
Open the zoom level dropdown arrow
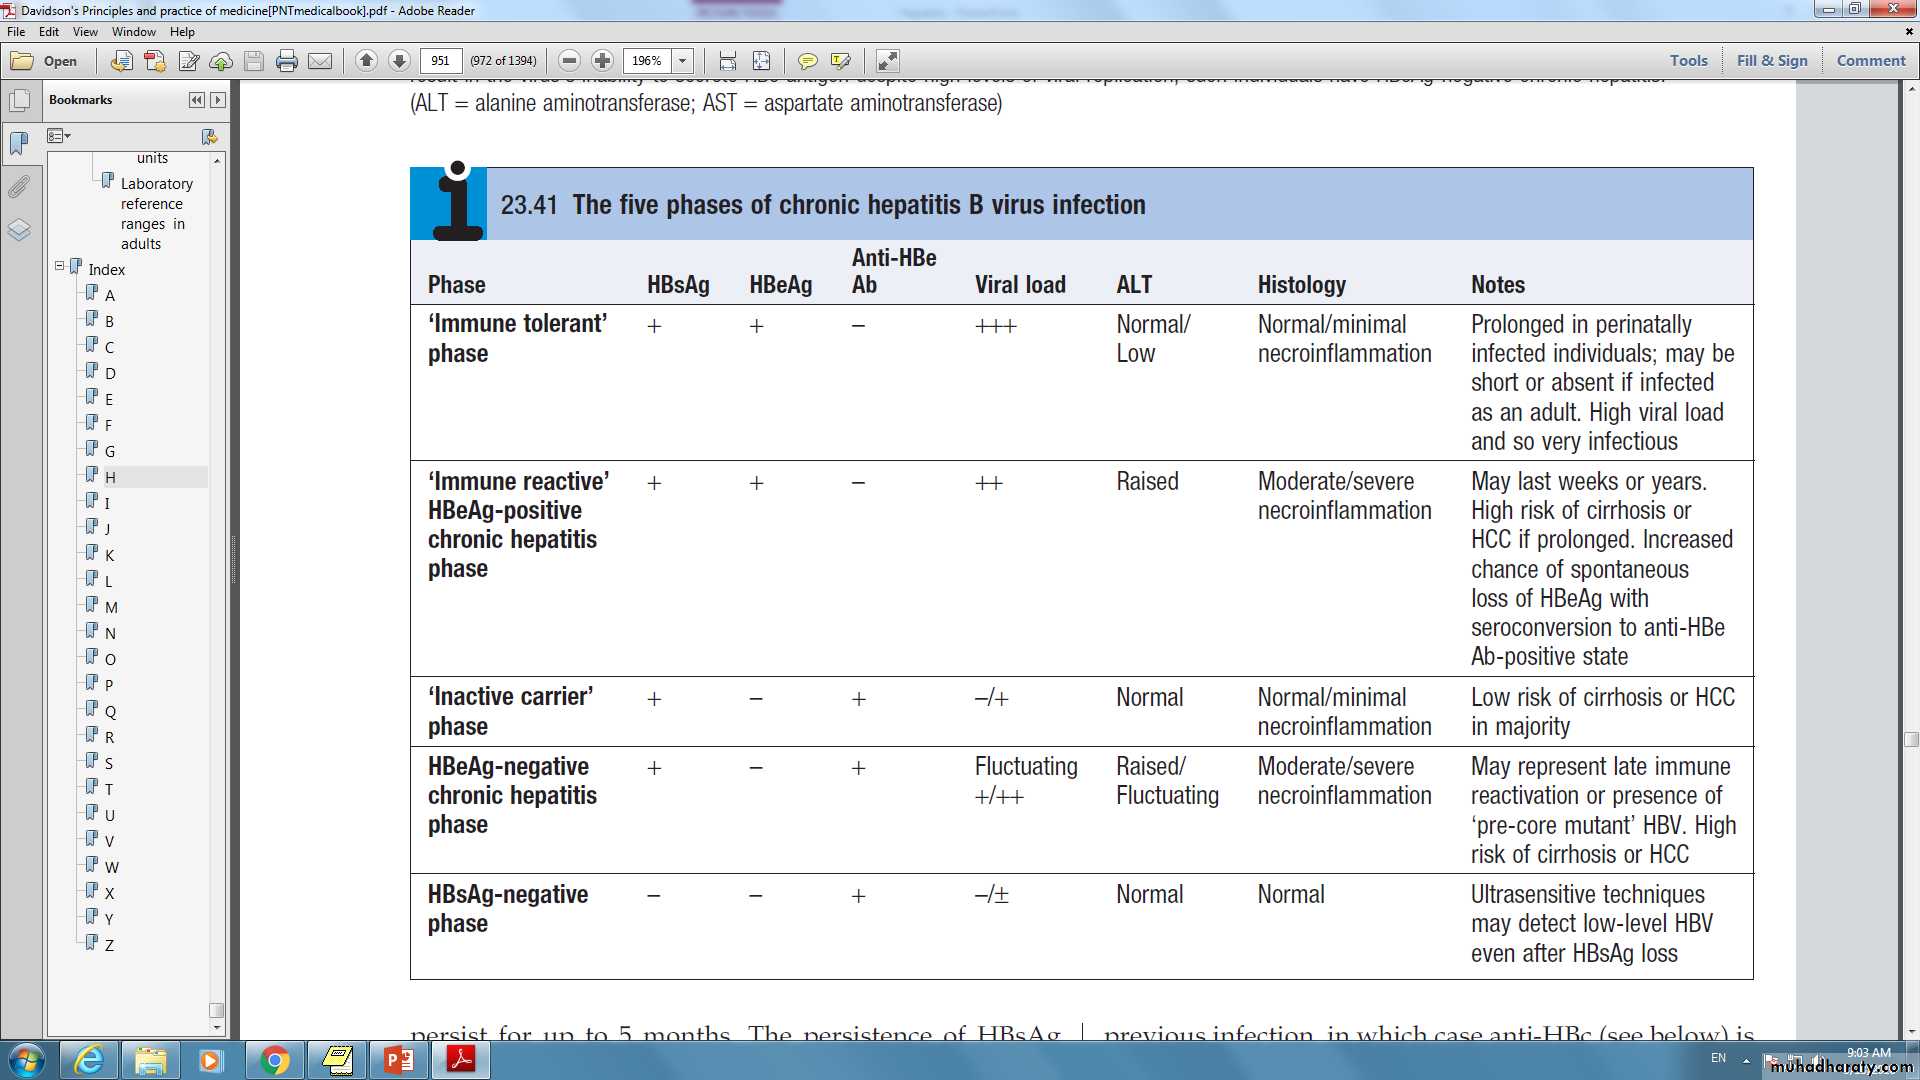(x=683, y=61)
